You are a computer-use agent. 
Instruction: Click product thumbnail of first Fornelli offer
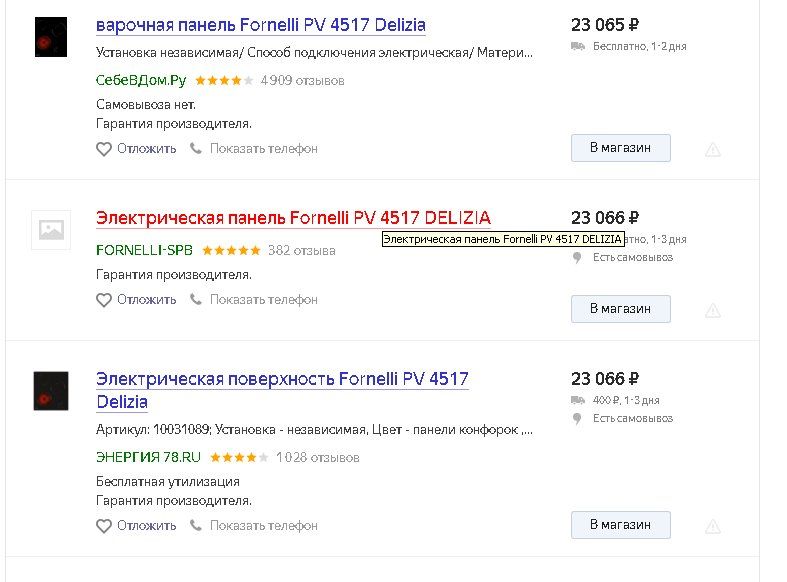click(x=51, y=37)
